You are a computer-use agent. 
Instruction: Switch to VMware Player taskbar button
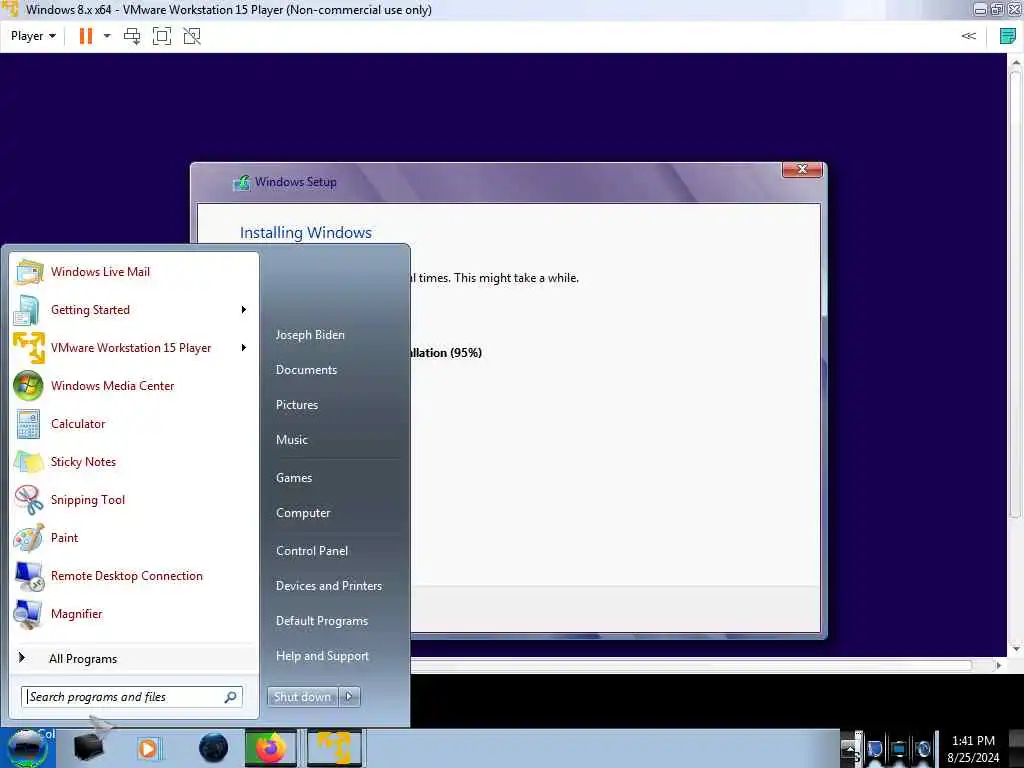click(x=334, y=748)
